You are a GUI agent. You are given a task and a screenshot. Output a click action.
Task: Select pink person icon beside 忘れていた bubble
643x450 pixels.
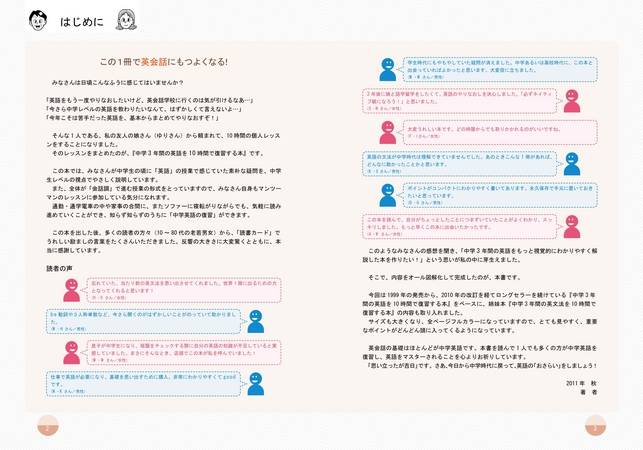pos(71,288)
